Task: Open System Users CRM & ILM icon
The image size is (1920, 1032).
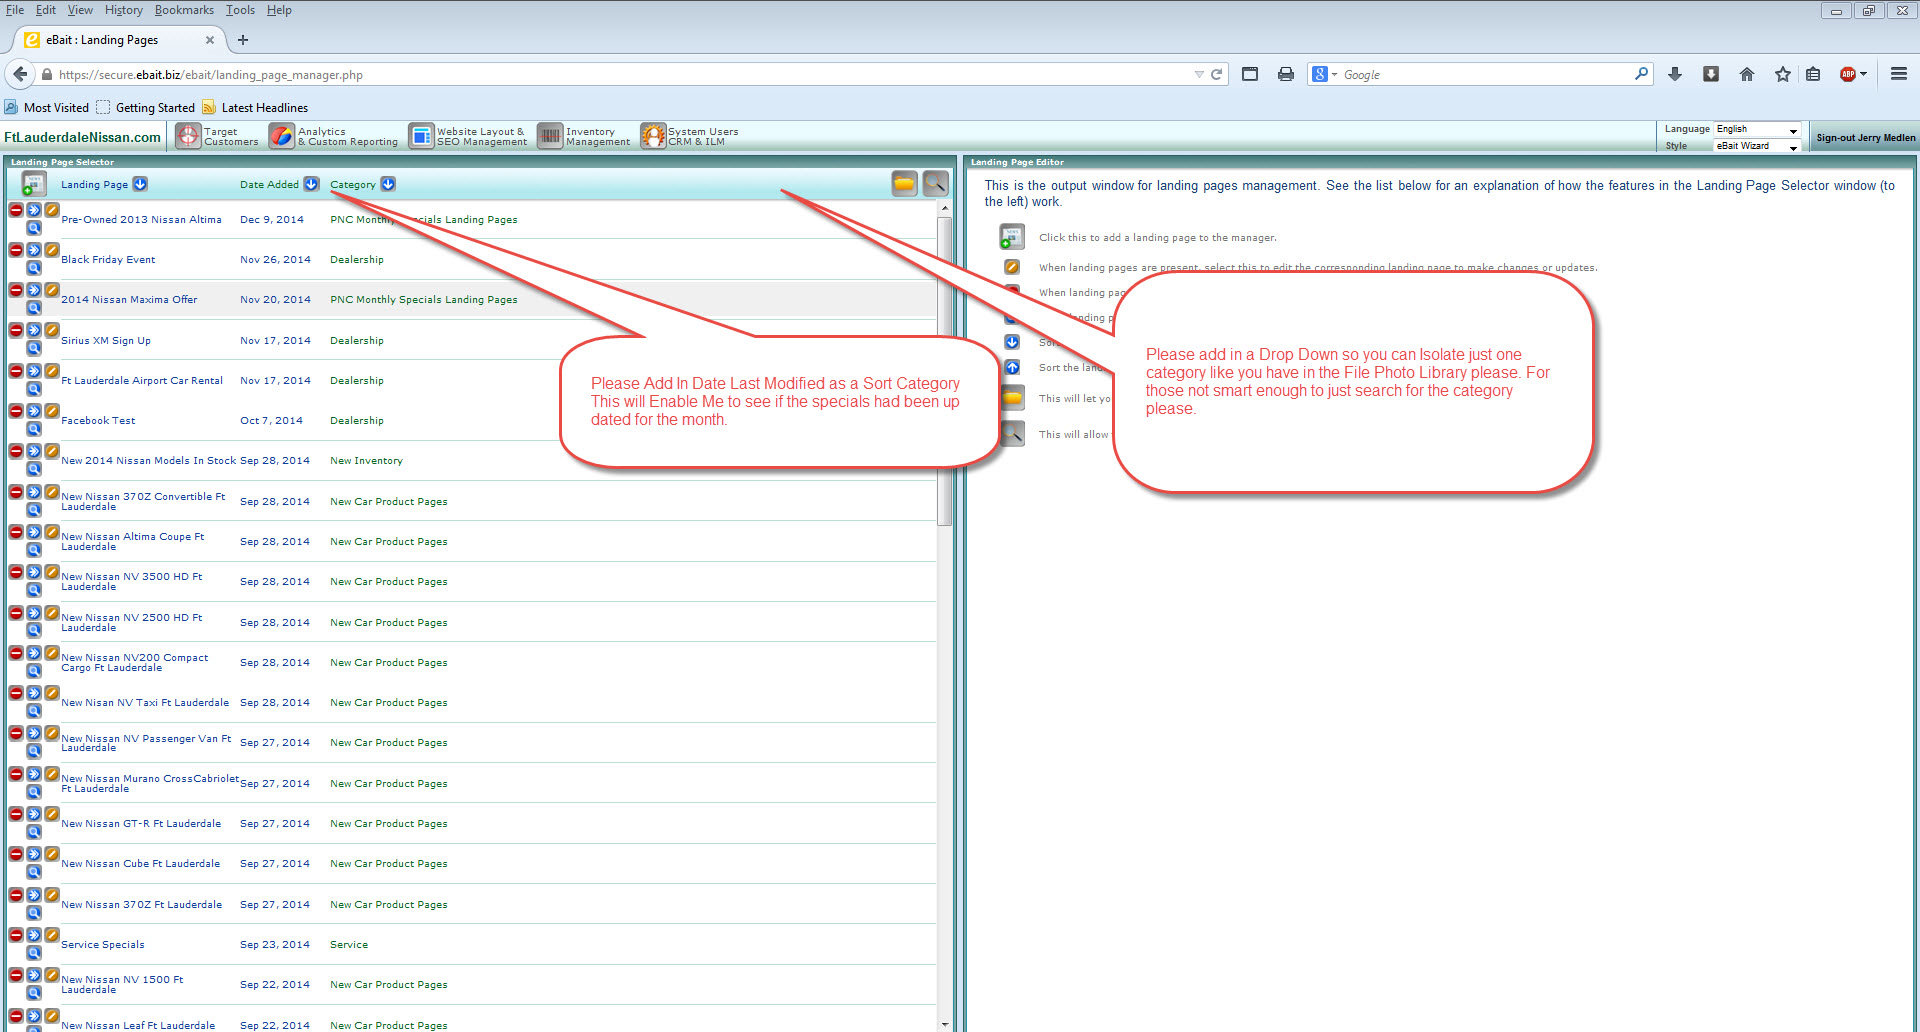Action: coord(653,136)
